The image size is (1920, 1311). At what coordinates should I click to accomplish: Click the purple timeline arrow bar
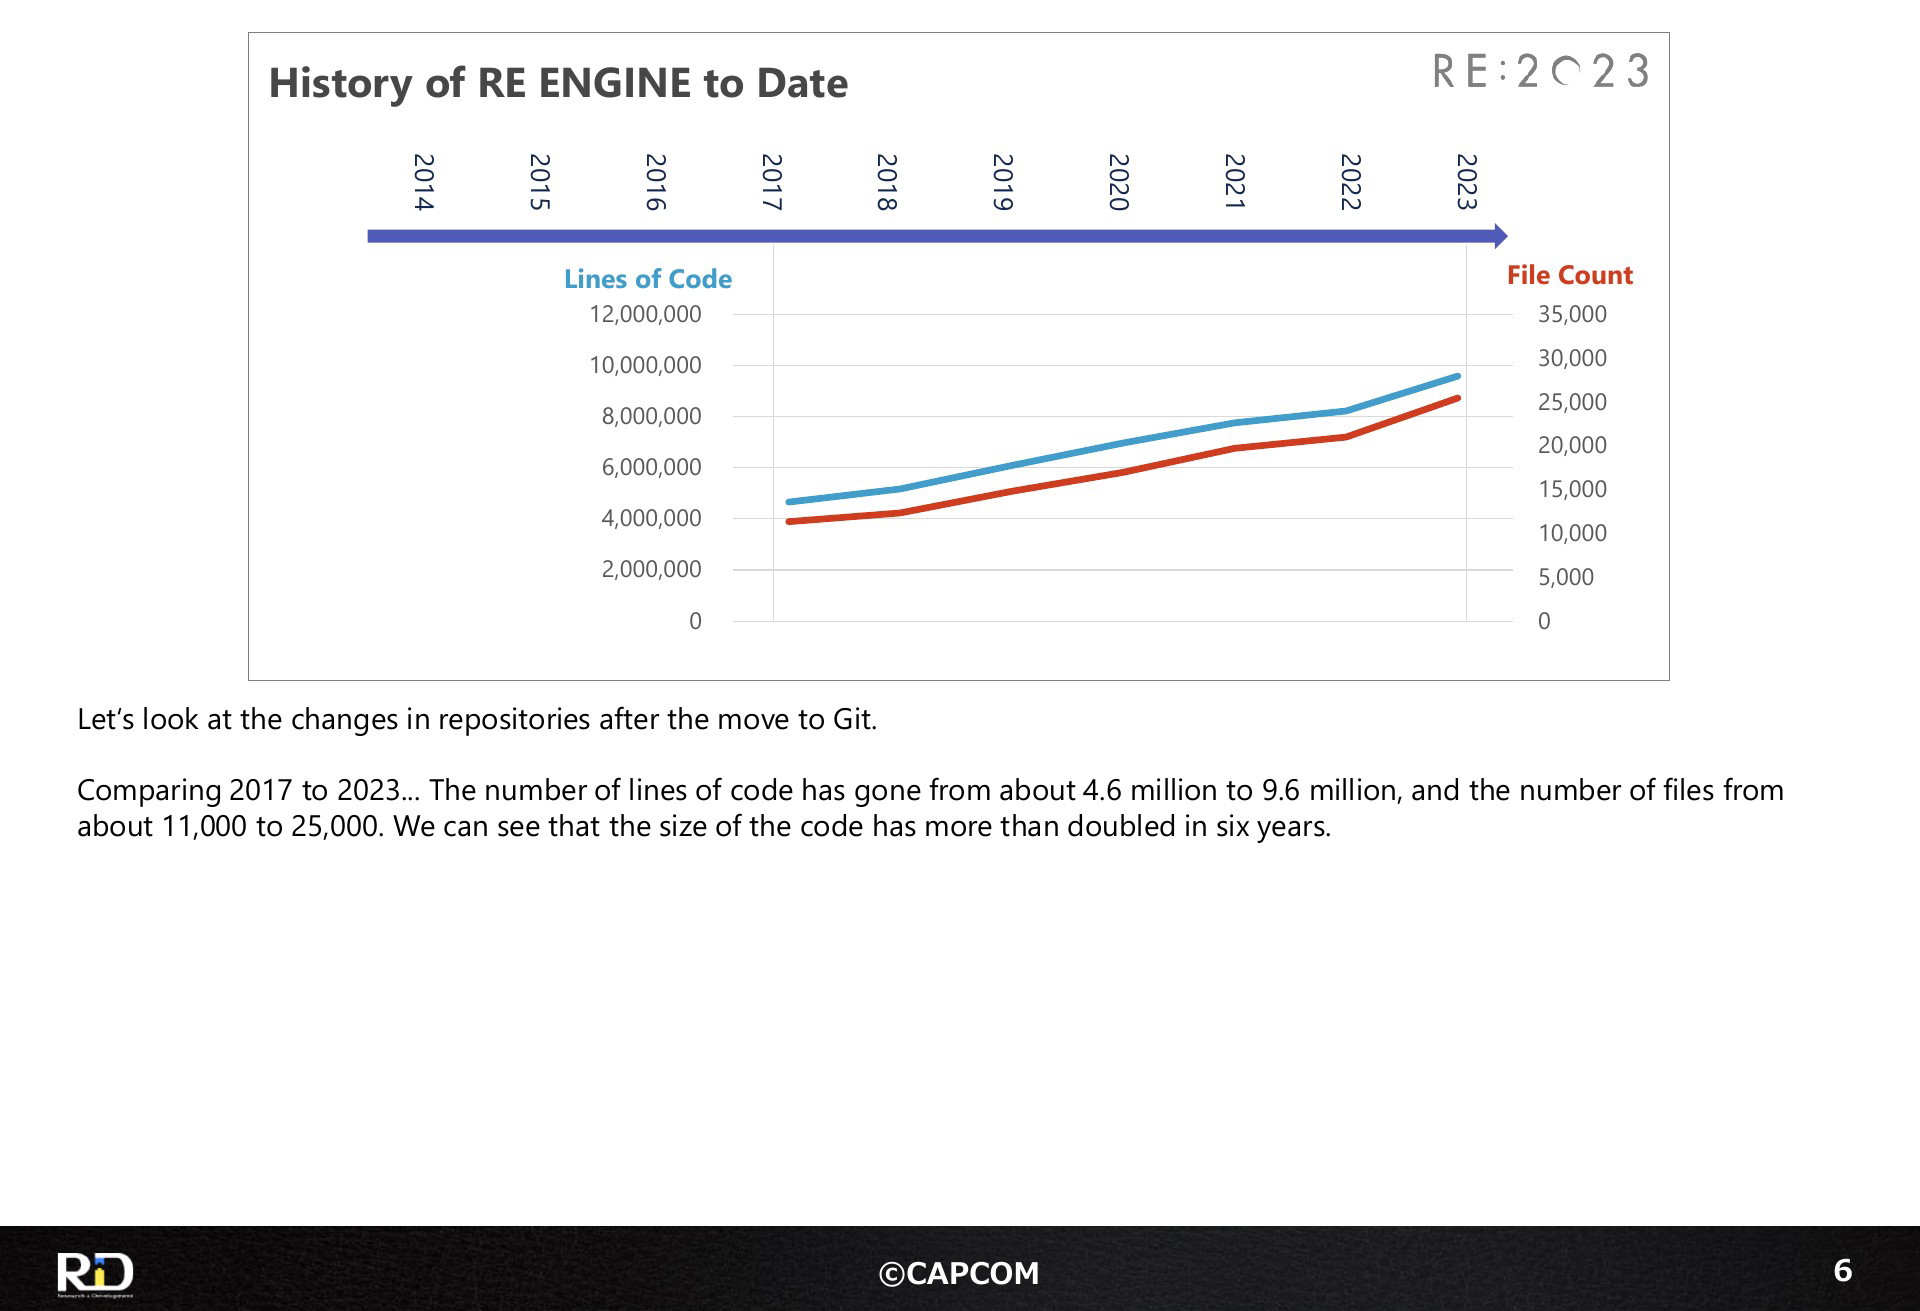click(937, 237)
